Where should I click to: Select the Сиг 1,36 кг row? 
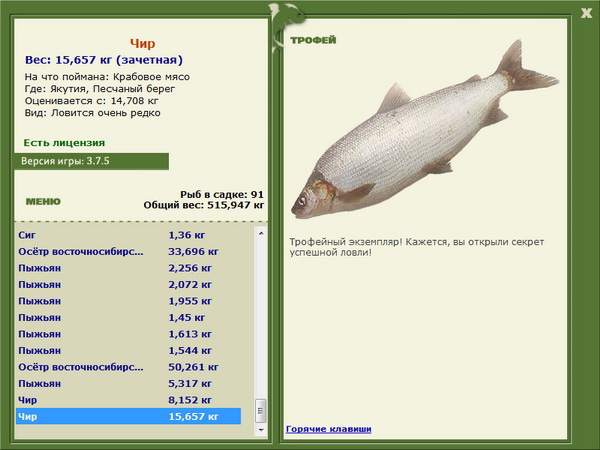(x=129, y=235)
